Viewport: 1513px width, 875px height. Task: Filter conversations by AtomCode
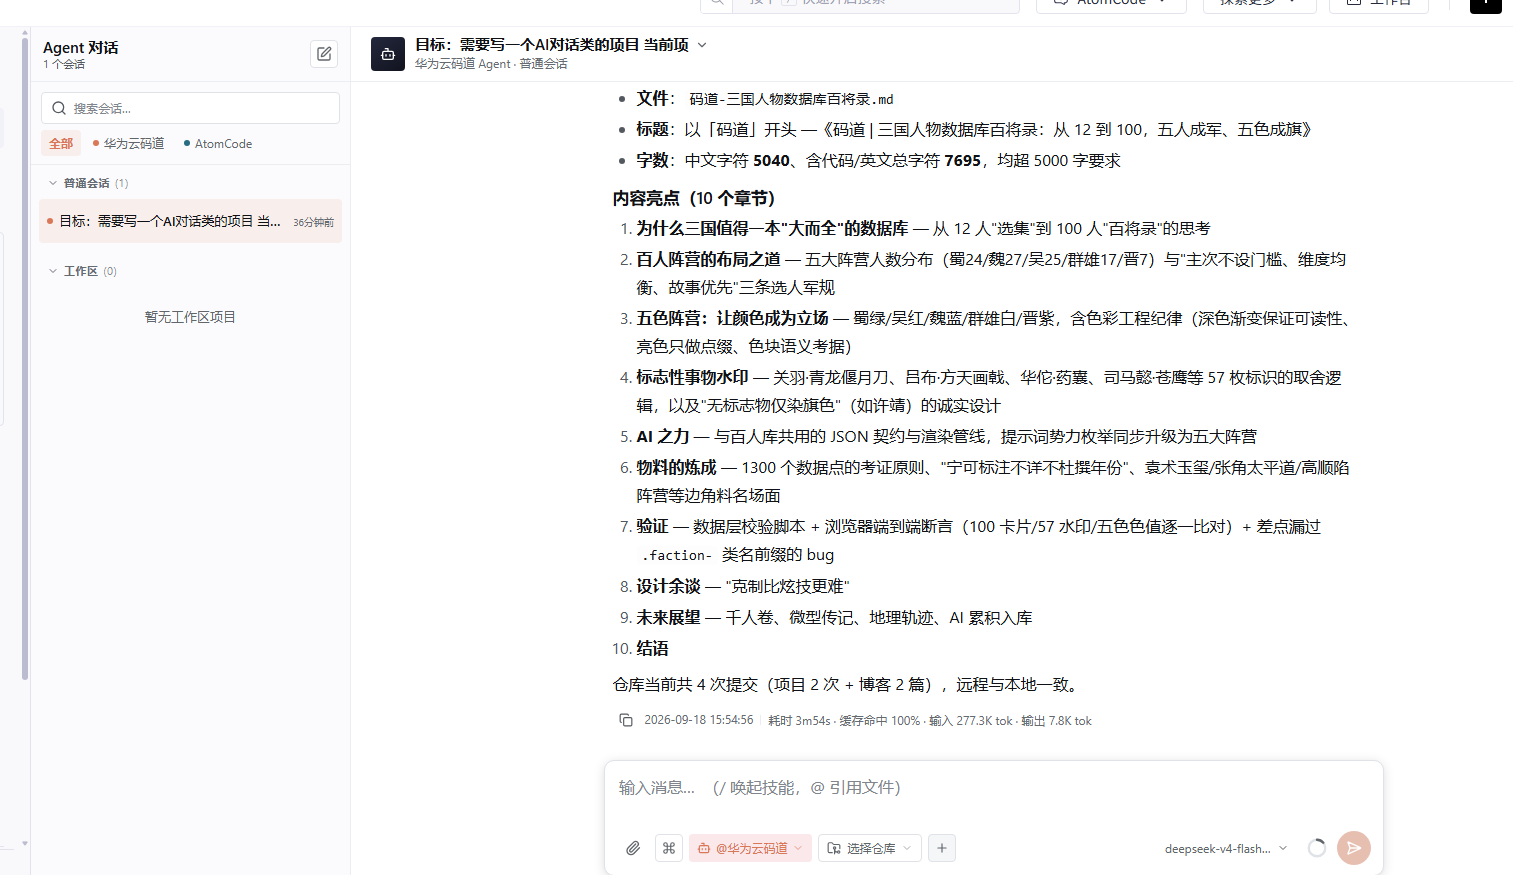[x=218, y=143]
